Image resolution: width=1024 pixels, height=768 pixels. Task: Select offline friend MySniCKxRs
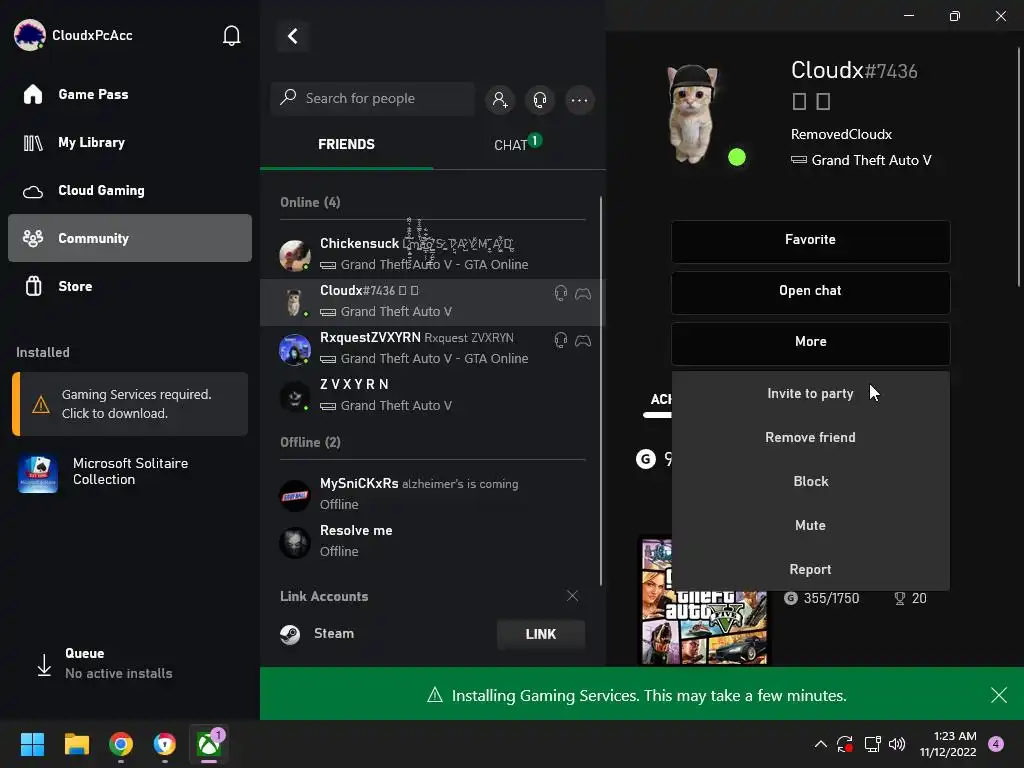(433, 494)
